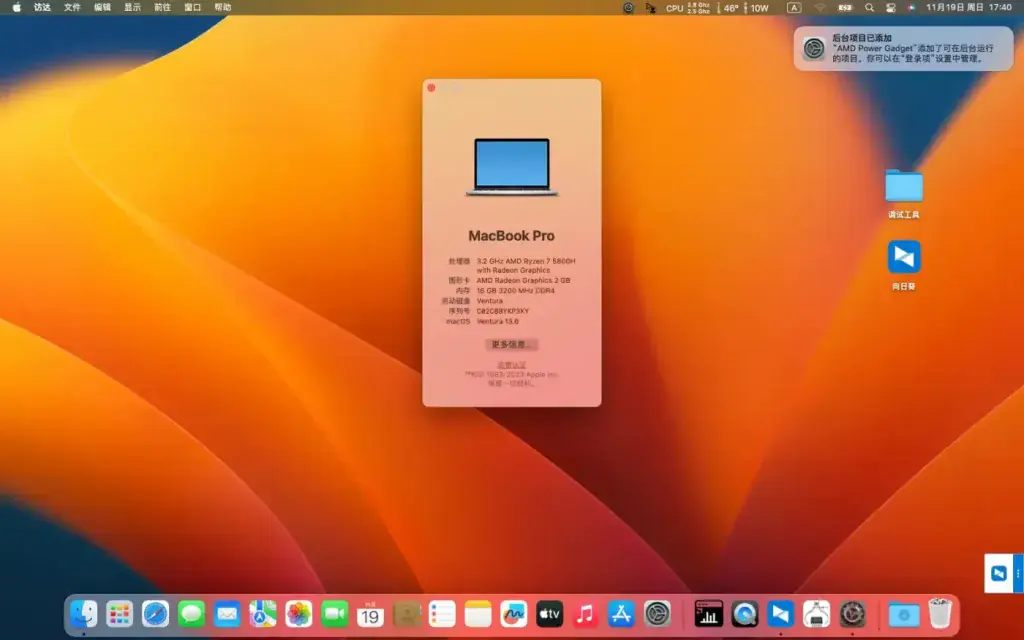Open the 前往 menu
1024x640 pixels.
click(x=163, y=8)
